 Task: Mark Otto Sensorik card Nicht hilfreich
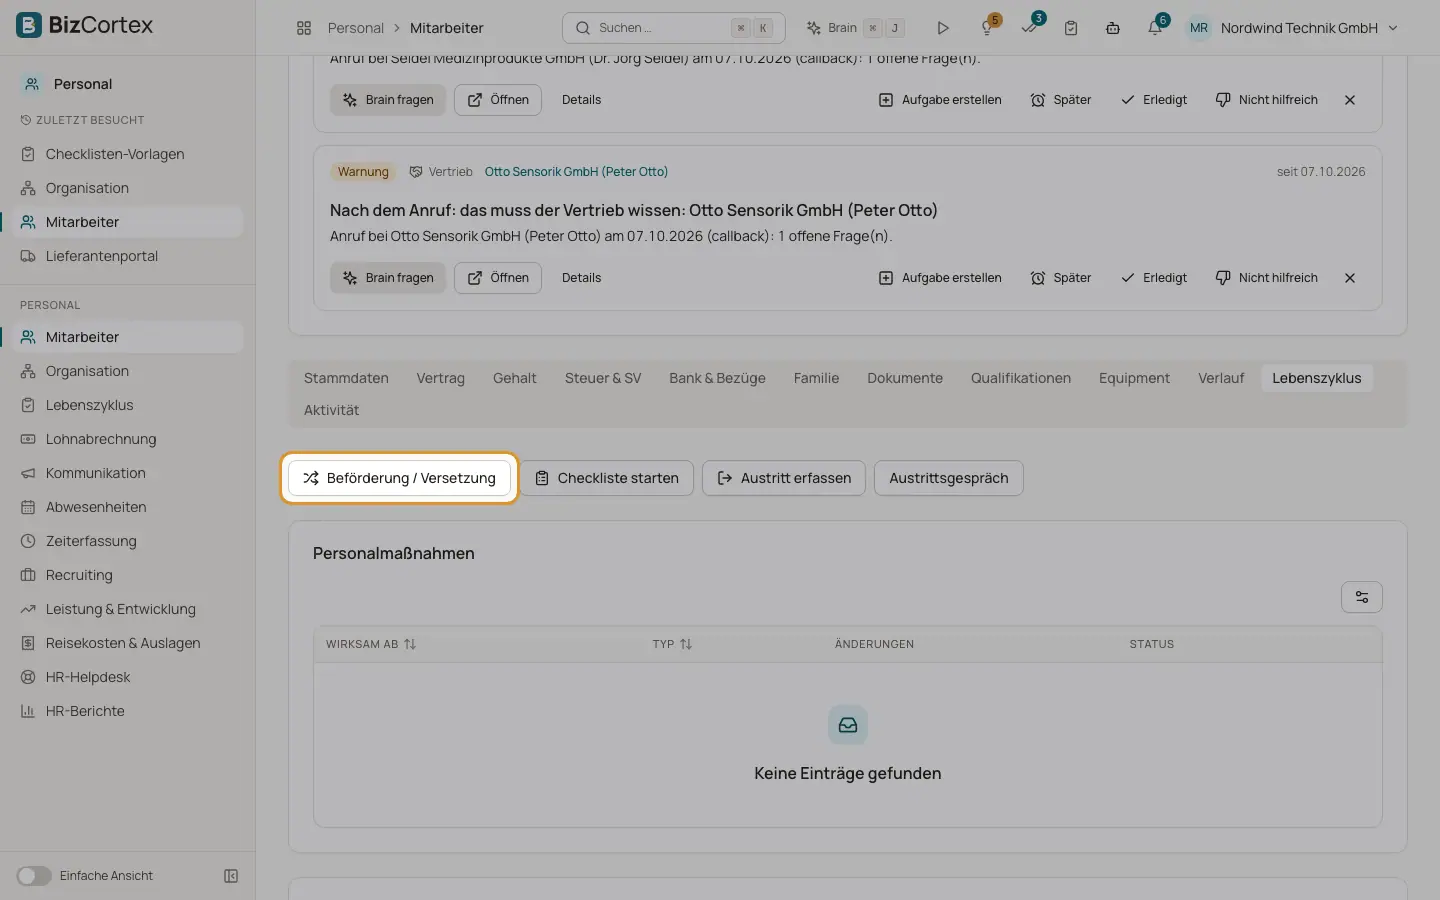(1267, 278)
